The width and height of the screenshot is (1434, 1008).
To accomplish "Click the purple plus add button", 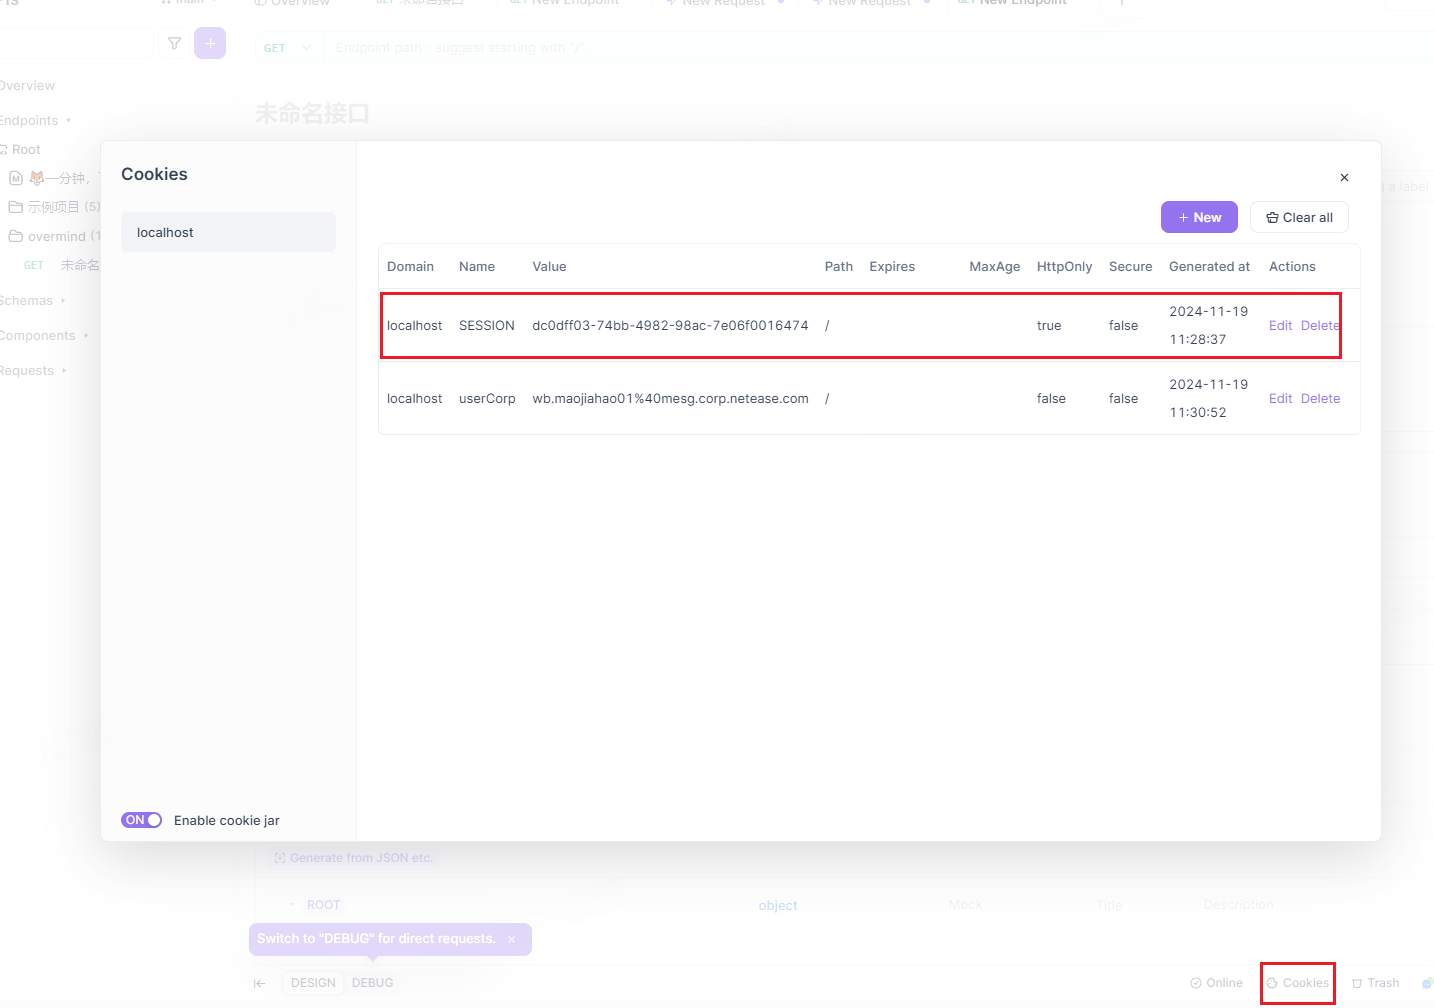I will pyautogui.click(x=210, y=43).
